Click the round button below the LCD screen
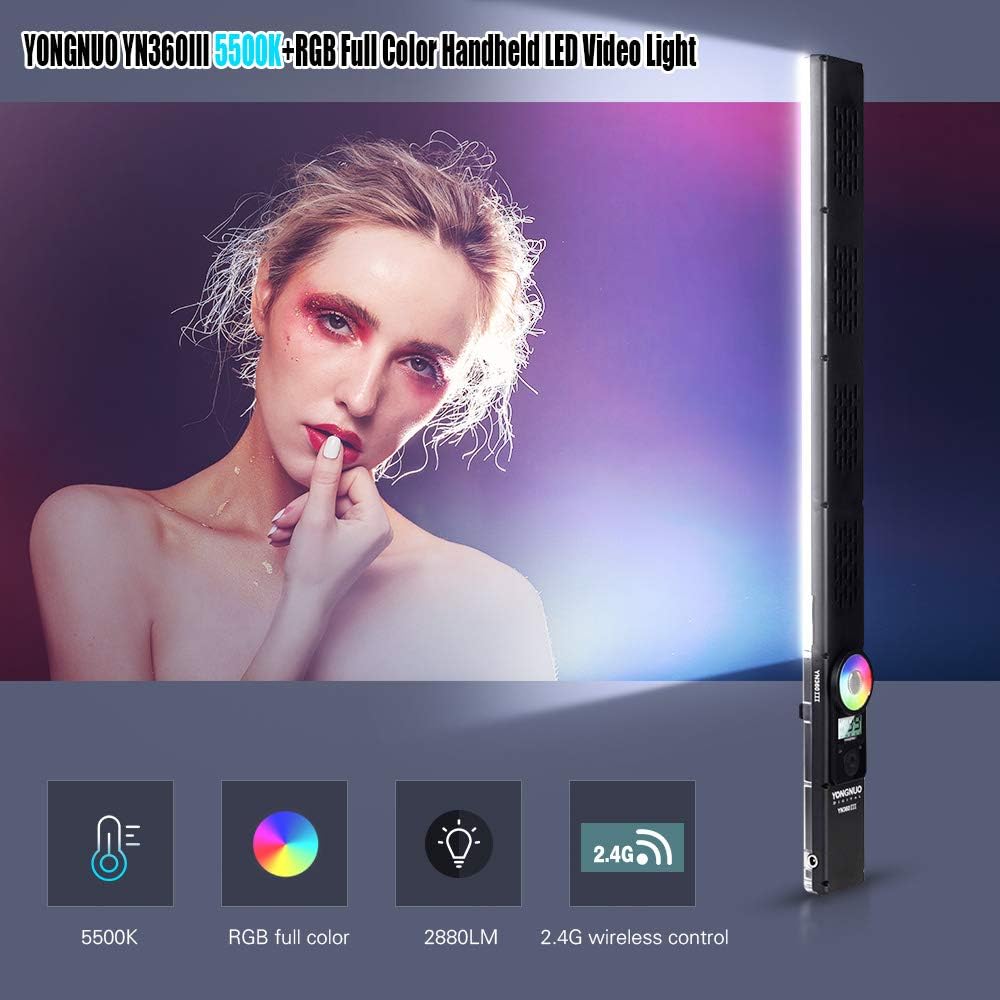Image resolution: width=1000 pixels, height=1000 pixels. pyautogui.click(x=851, y=761)
